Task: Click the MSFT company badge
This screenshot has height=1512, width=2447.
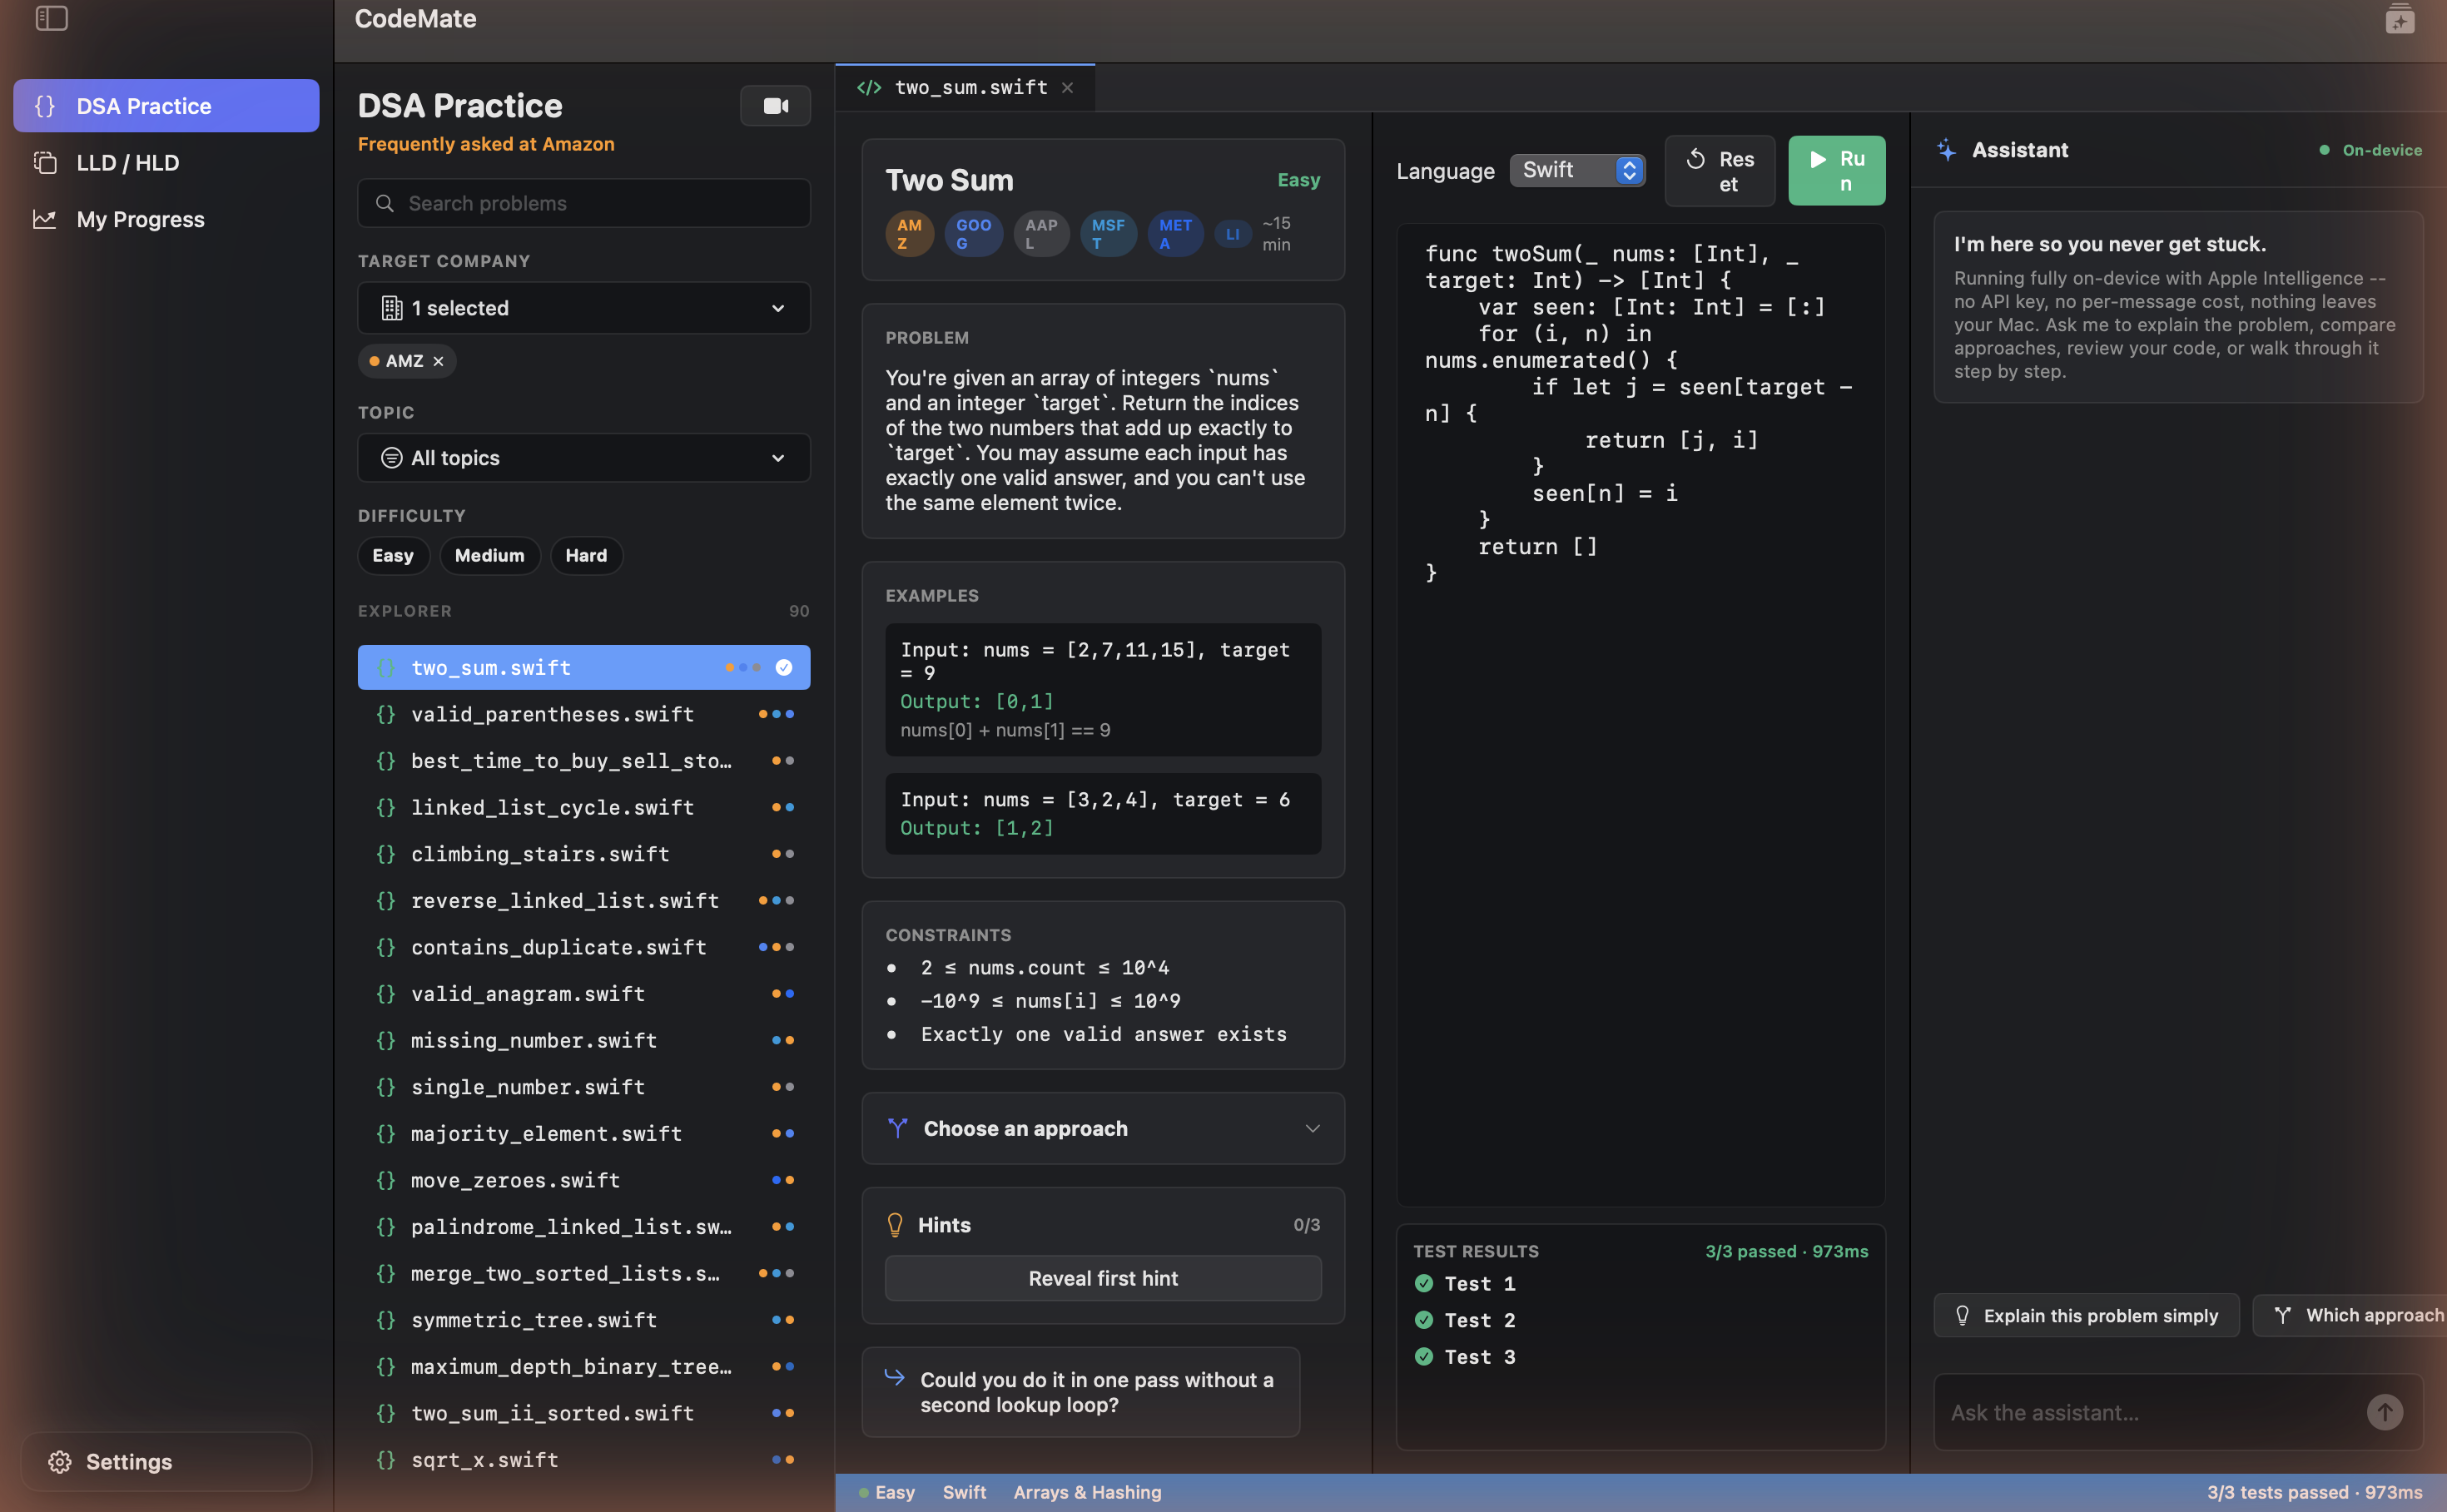Action: coord(1108,234)
